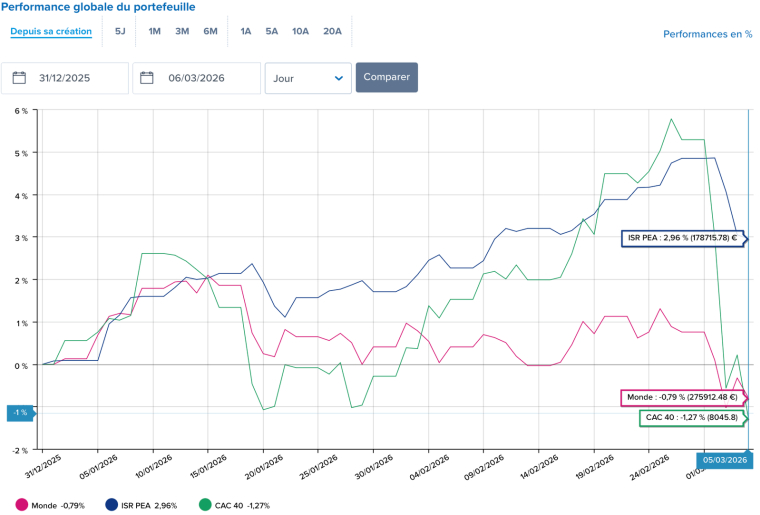
Task: Click the Performances en % link
Action: (x=707, y=34)
